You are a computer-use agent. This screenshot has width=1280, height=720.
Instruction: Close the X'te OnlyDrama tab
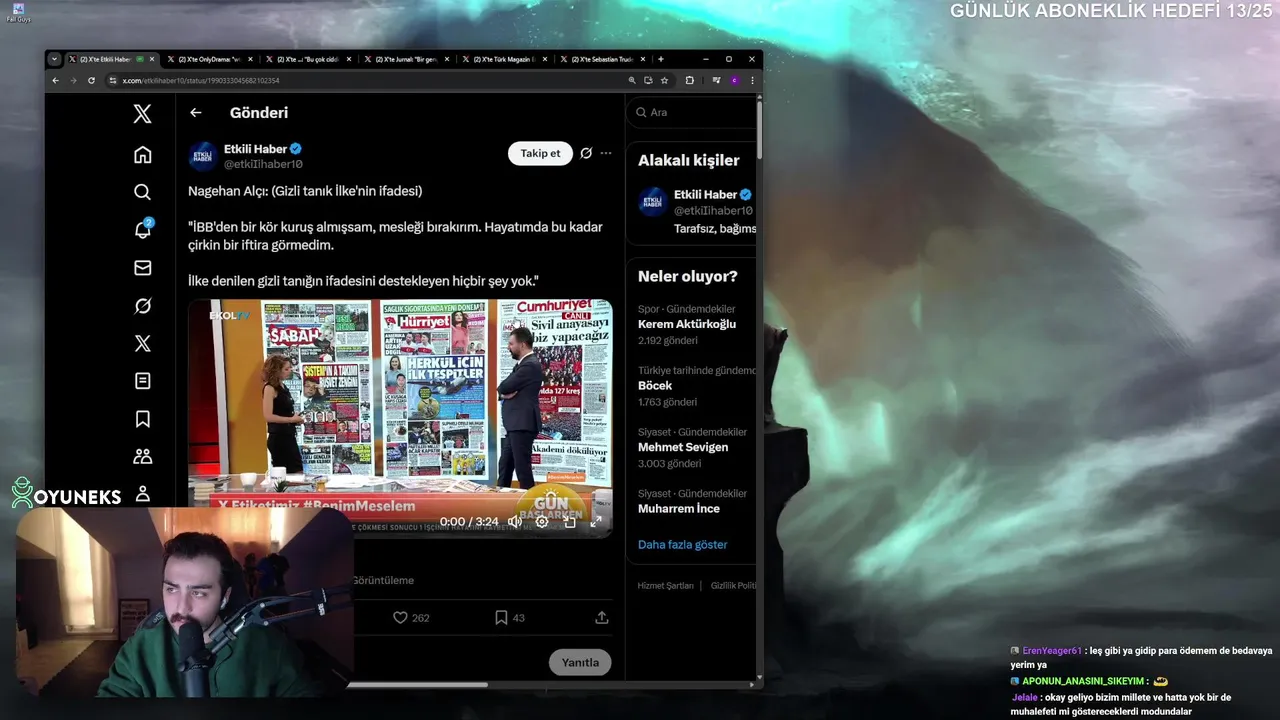click(x=250, y=59)
